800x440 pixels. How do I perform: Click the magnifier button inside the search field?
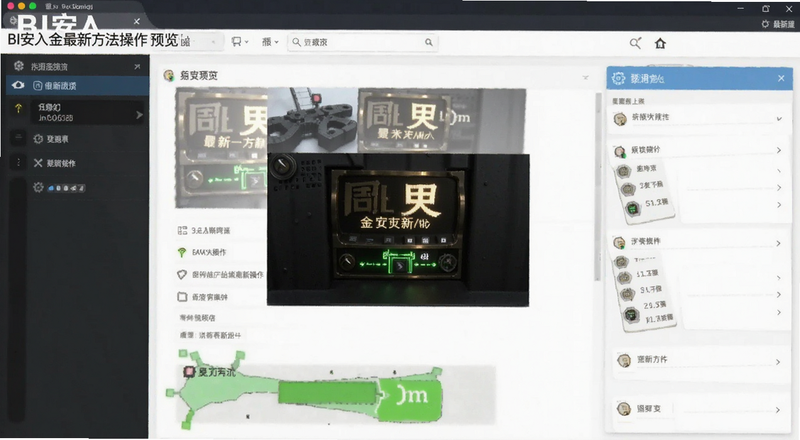(x=429, y=42)
